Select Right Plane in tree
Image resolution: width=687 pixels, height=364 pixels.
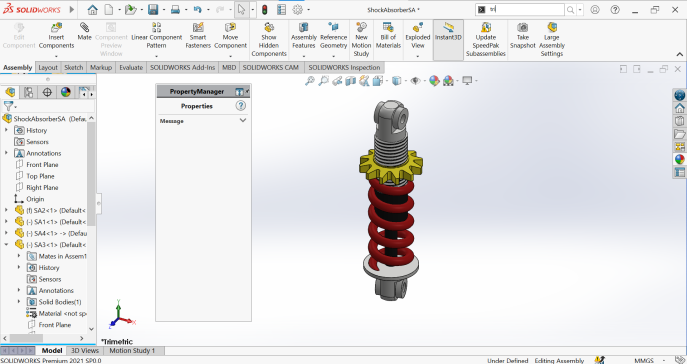42,187
